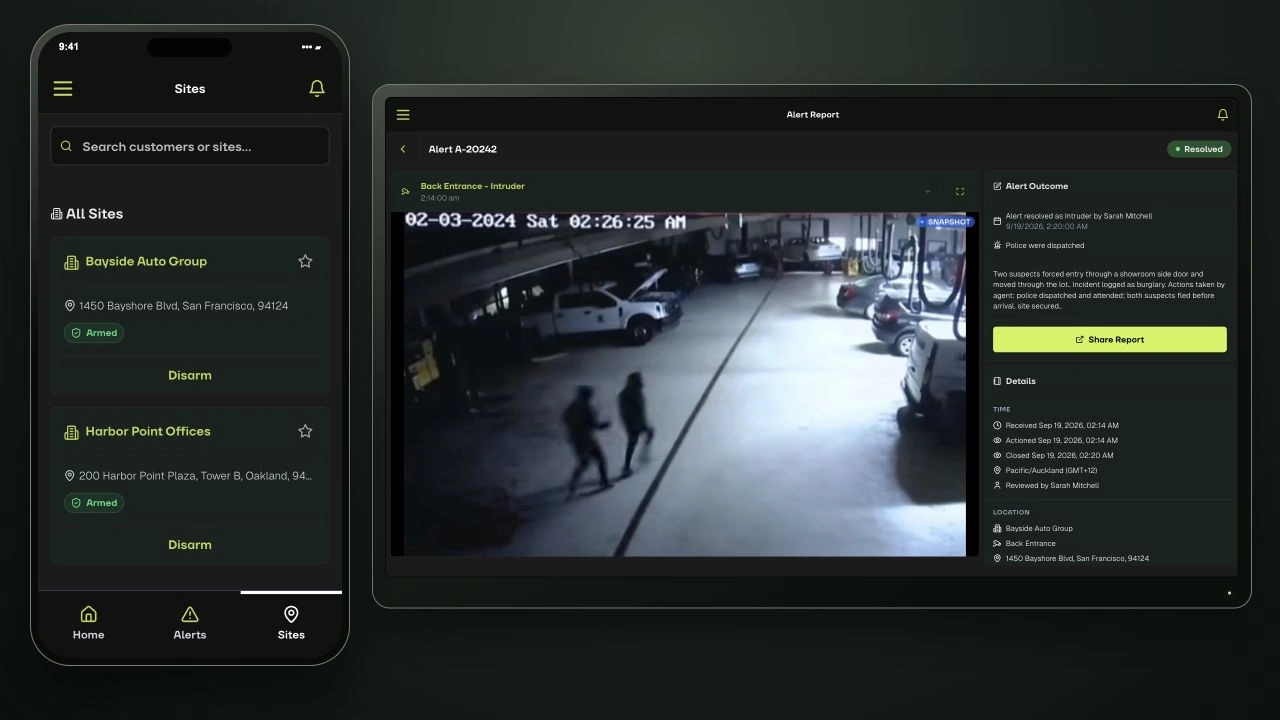Click 'Received Sep 19, 2026, 02:14 AM' entry
1280x720 pixels.
click(1062, 425)
